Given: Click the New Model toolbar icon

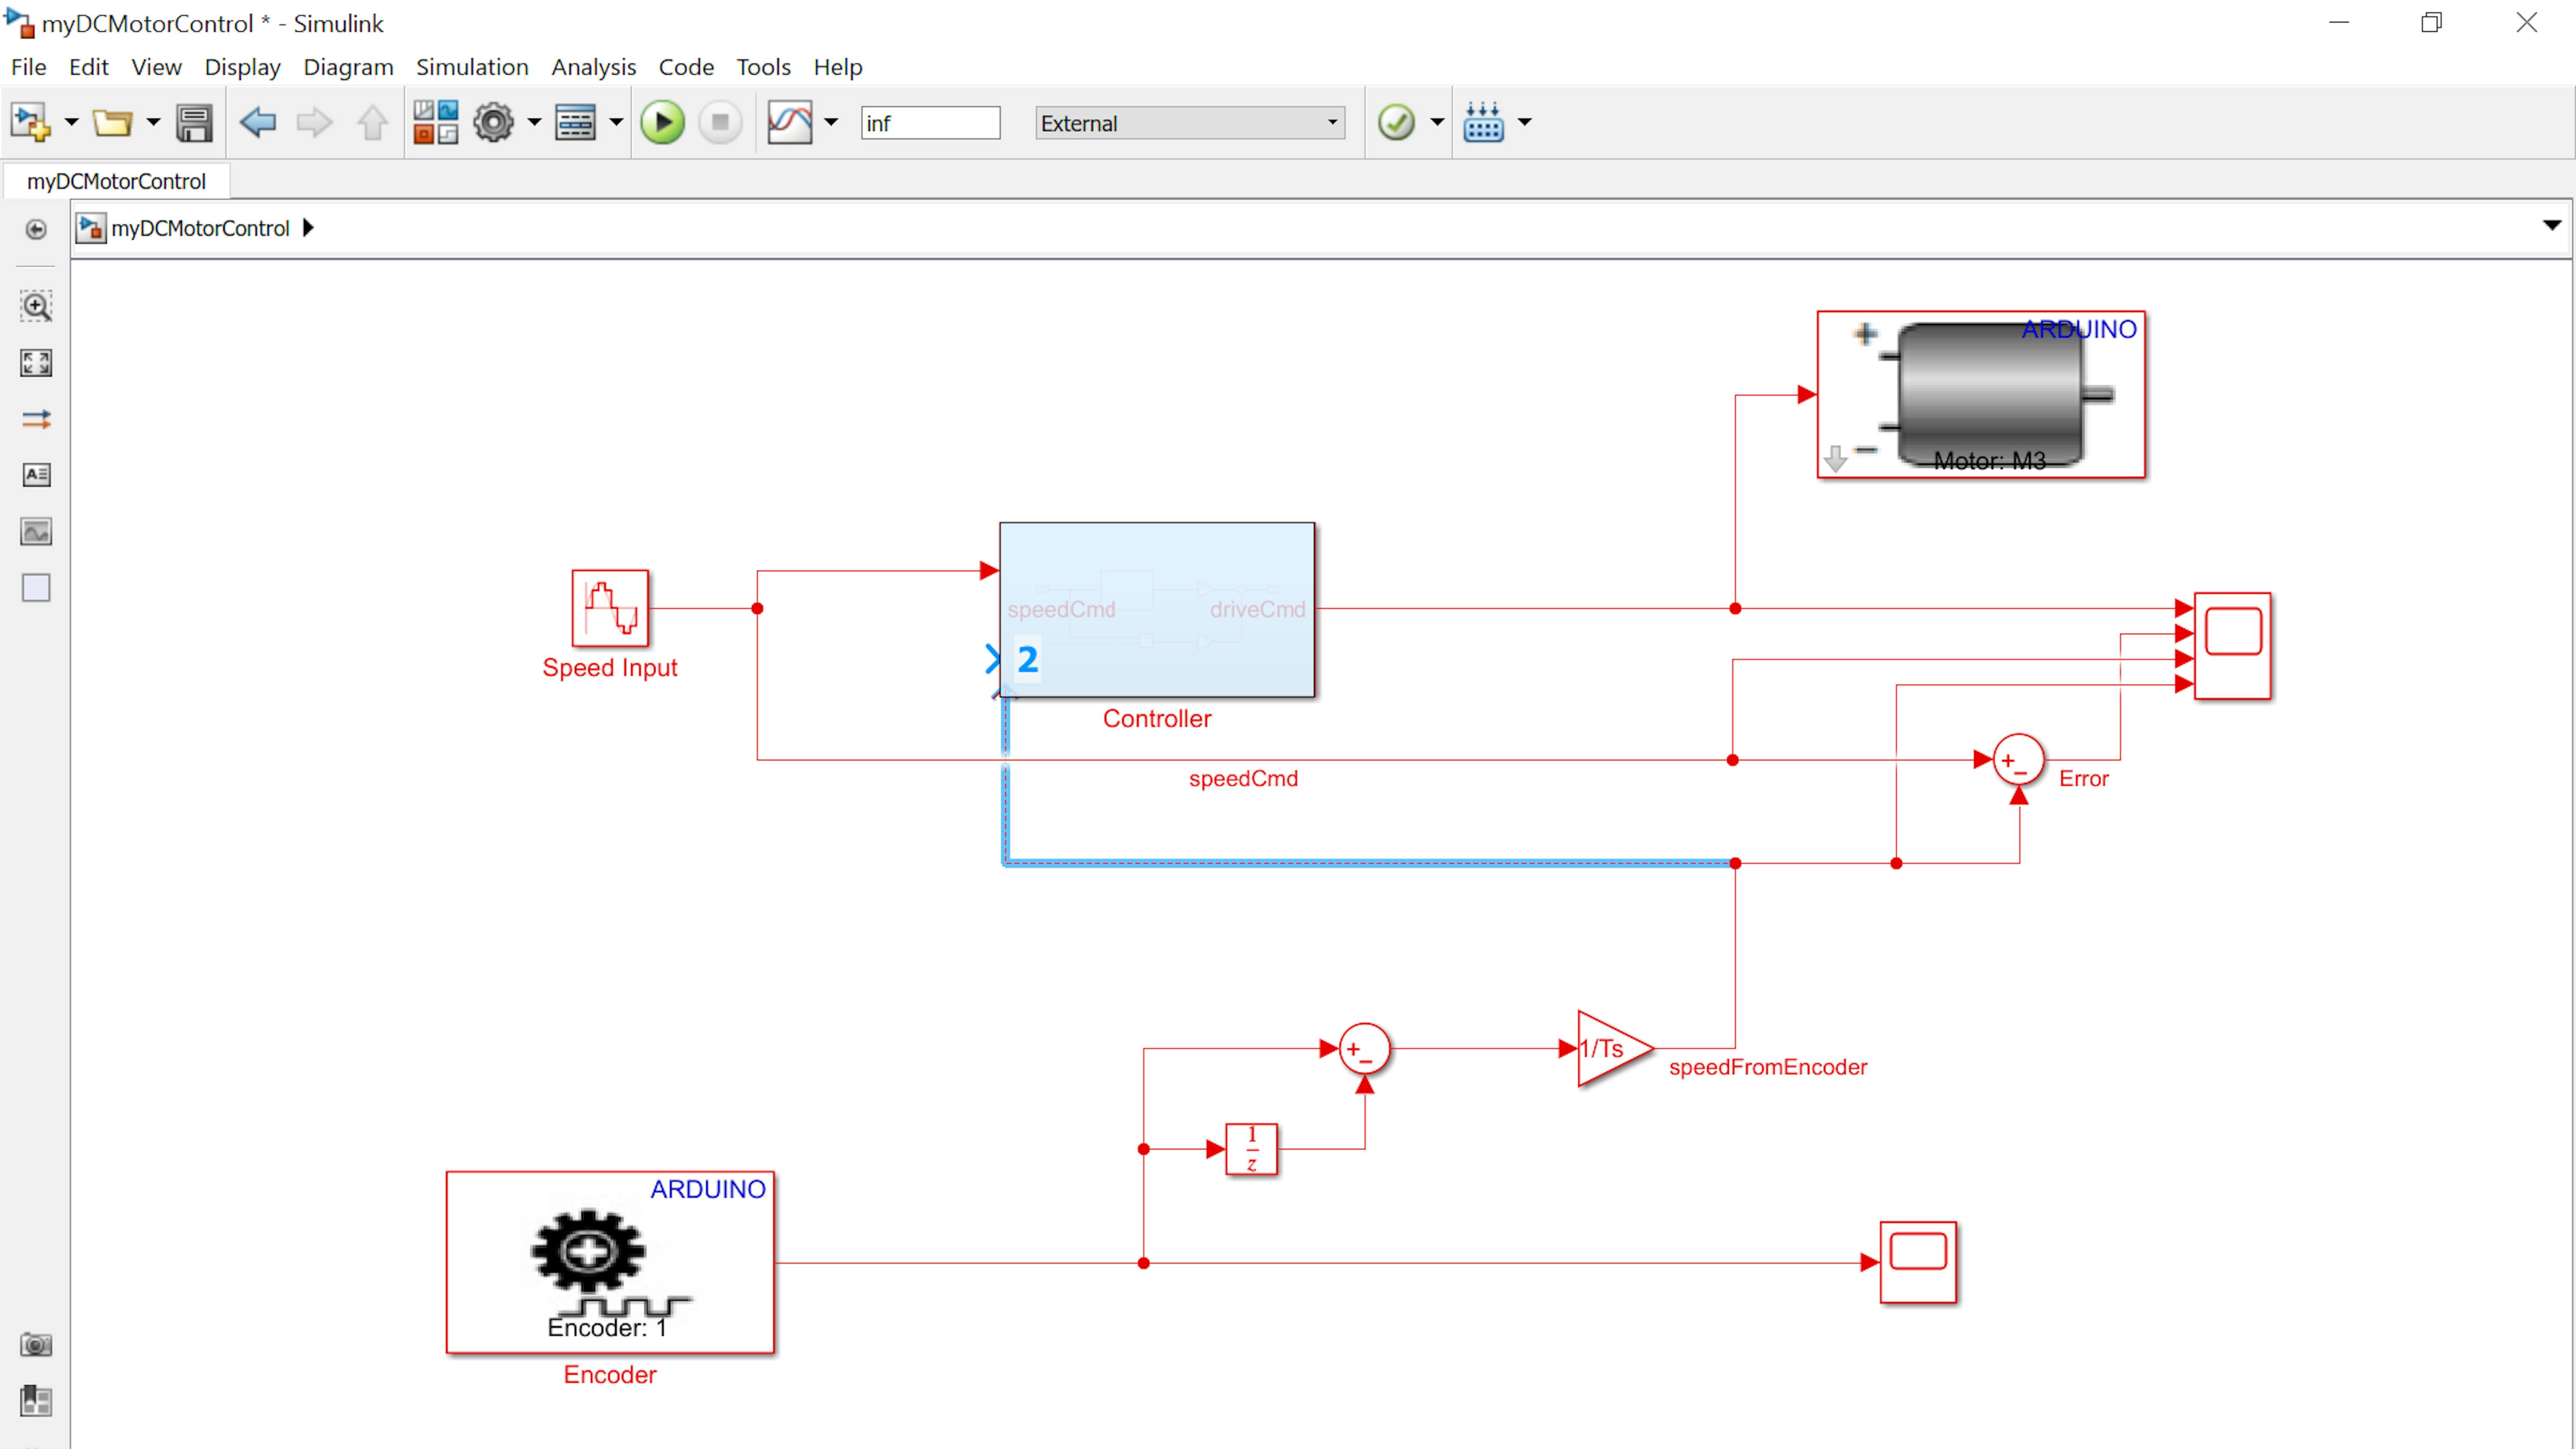Looking at the screenshot, I should tap(30, 123).
